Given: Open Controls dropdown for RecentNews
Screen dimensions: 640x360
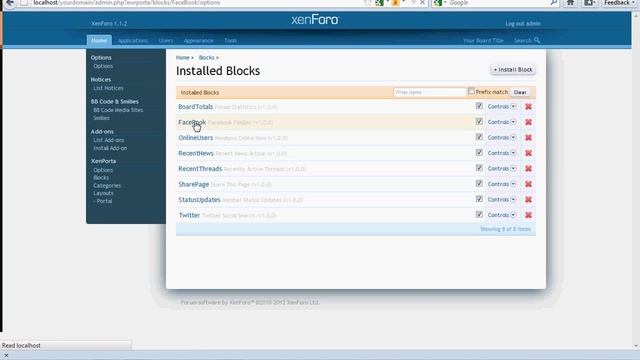Looking at the screenshot, I should tap(502, 153).
